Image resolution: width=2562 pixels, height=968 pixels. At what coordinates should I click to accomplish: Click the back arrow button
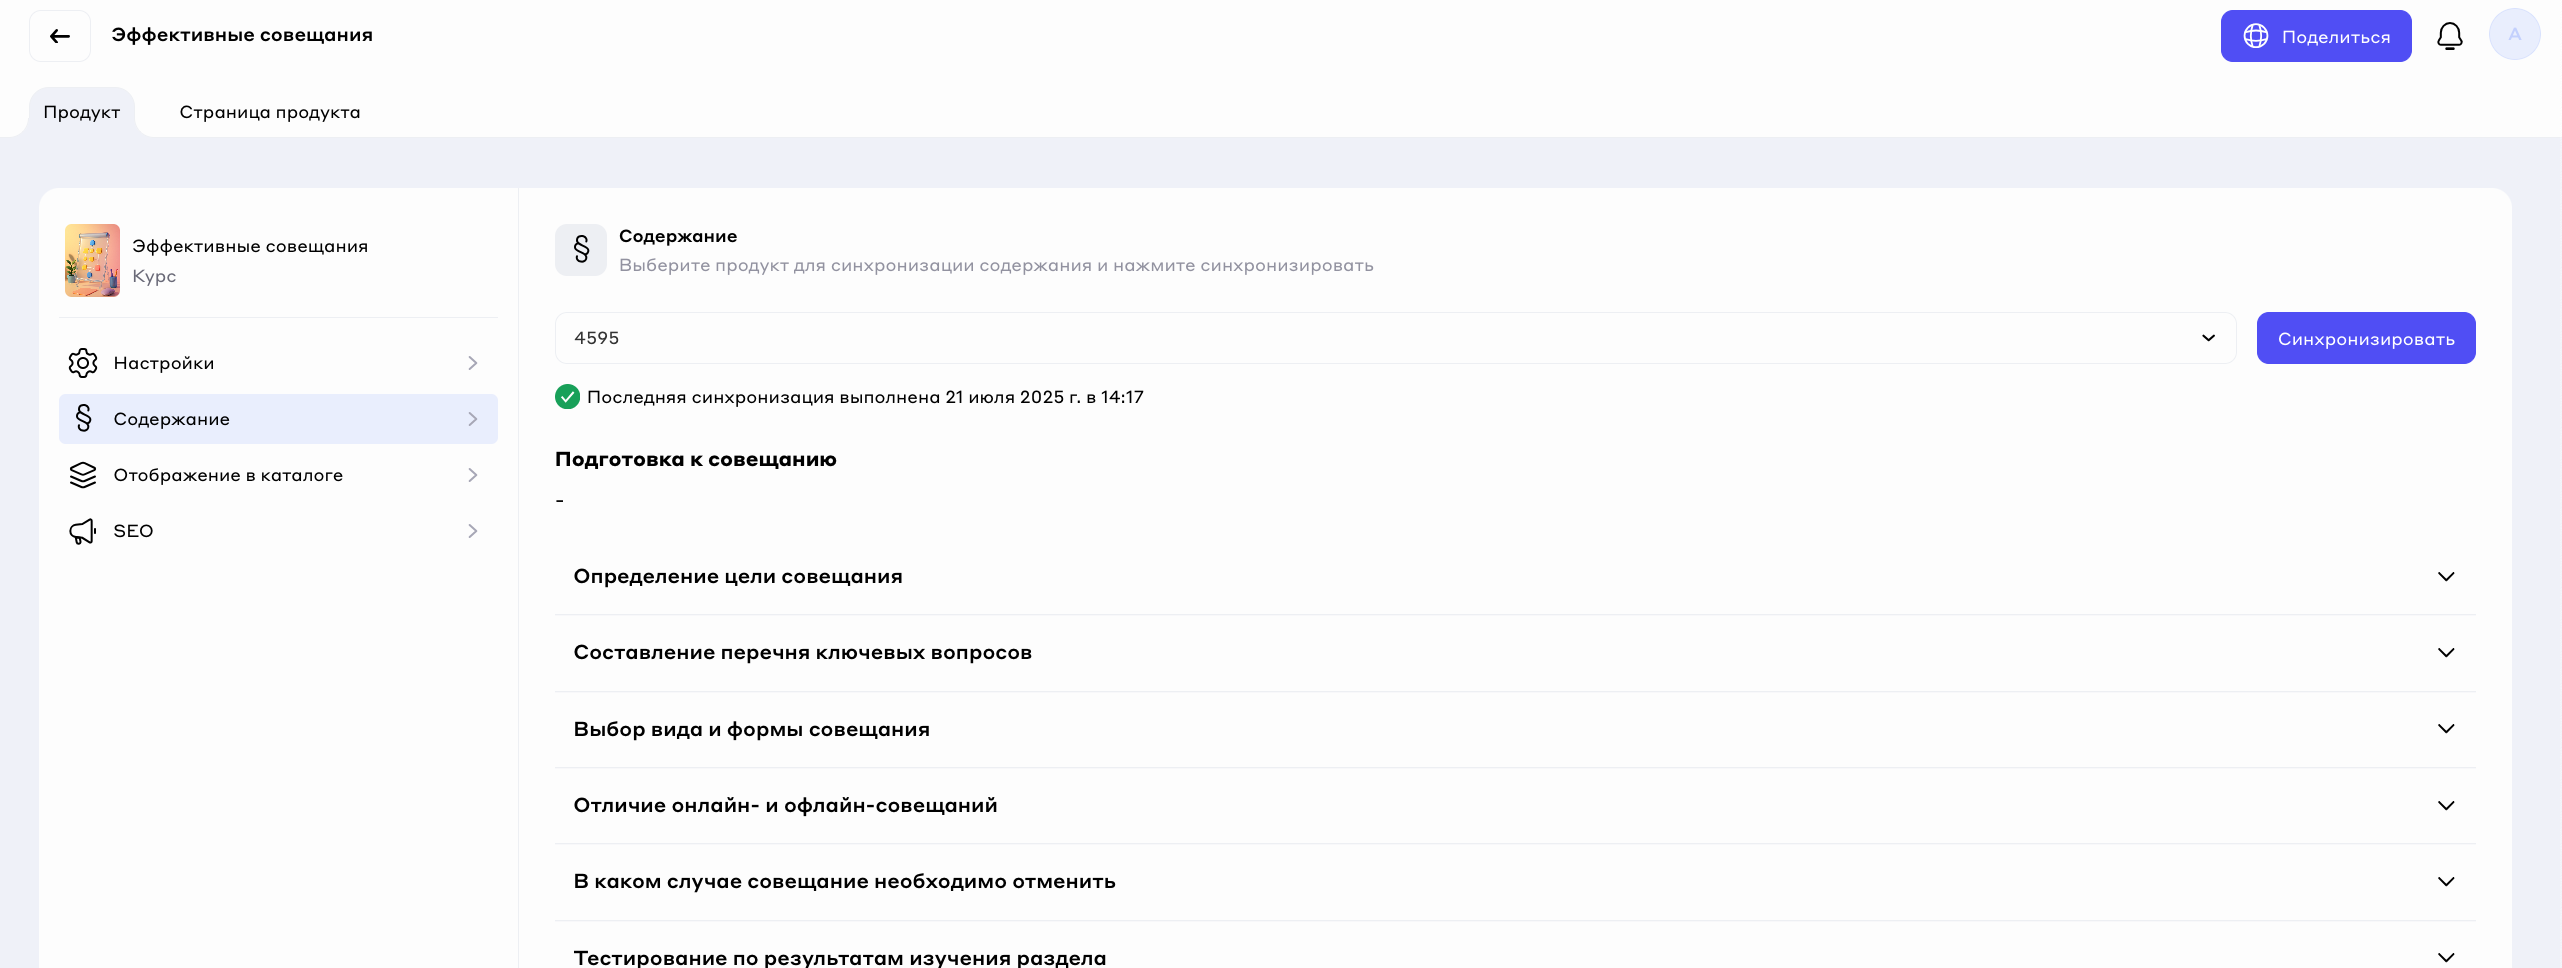tap(60, 37)
